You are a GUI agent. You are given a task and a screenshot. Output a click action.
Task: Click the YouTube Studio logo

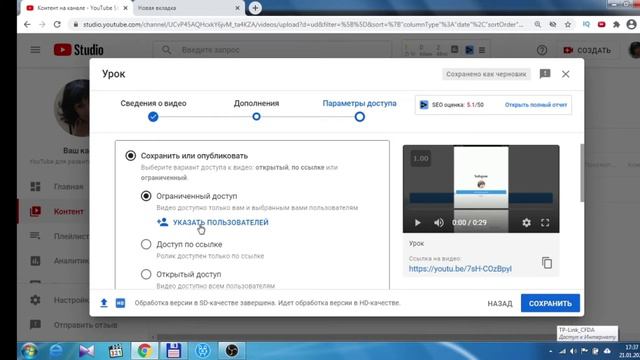[78, 50]
